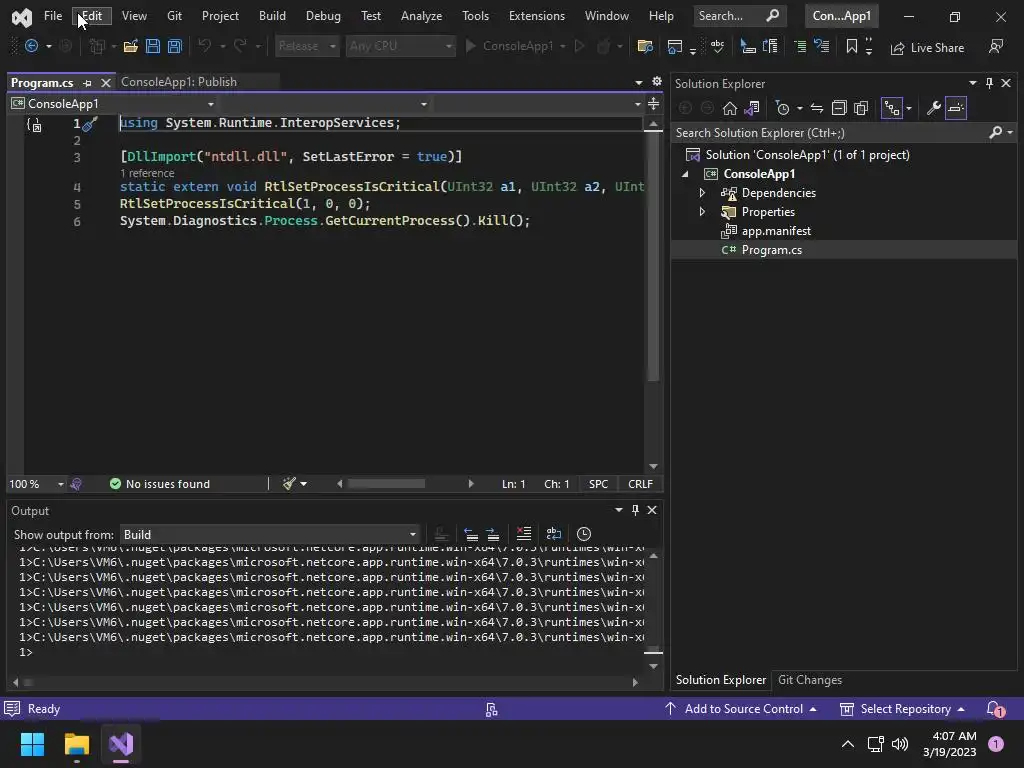This screenshot has height=768, width=1024.
Task: Start ConsoleApp1 with the run button
Action: [x=511, y=46]
